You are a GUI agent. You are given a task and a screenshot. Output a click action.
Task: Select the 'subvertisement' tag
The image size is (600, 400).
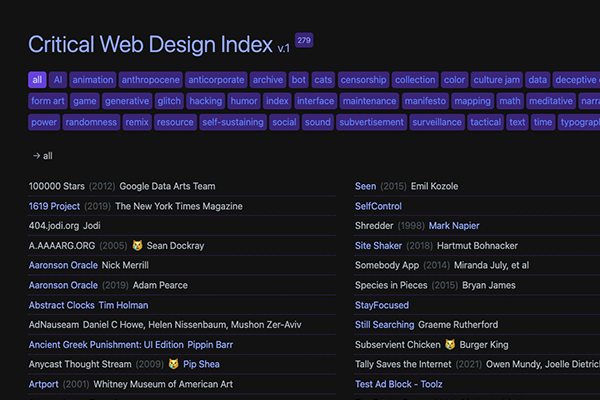pyautogui.click(x=370, y=122)
